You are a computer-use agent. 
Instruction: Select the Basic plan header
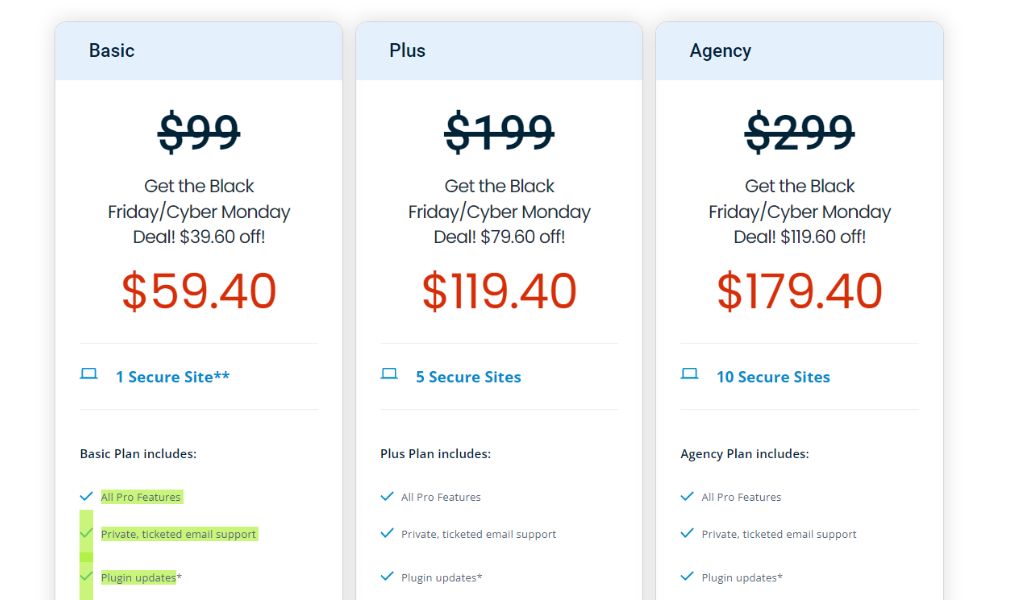[x=199, y=51]
